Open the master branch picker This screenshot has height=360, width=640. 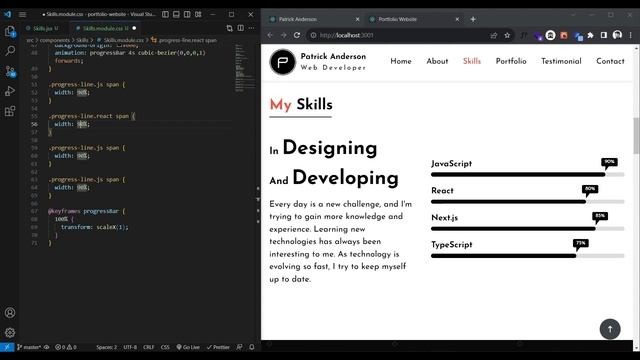pos(29,347)
